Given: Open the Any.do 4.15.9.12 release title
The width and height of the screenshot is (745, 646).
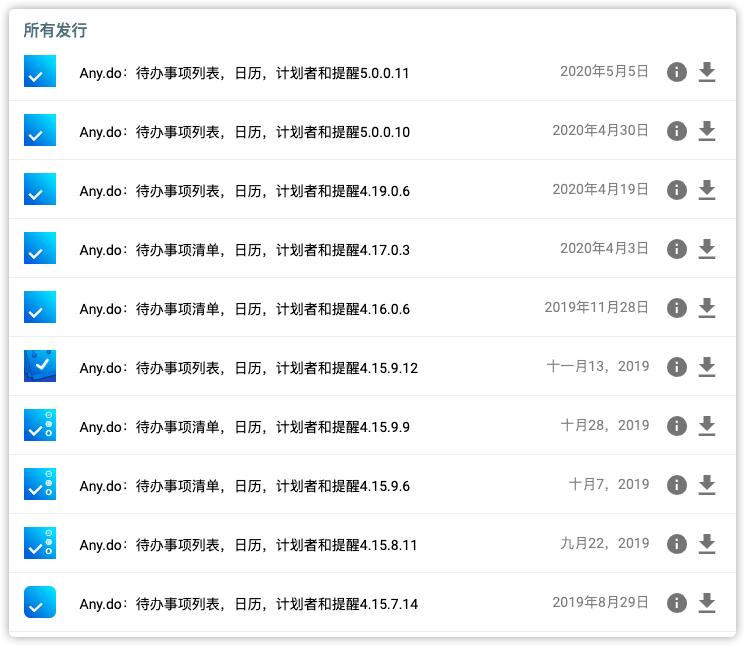Looking at the screenshot, I should point(248,368).
